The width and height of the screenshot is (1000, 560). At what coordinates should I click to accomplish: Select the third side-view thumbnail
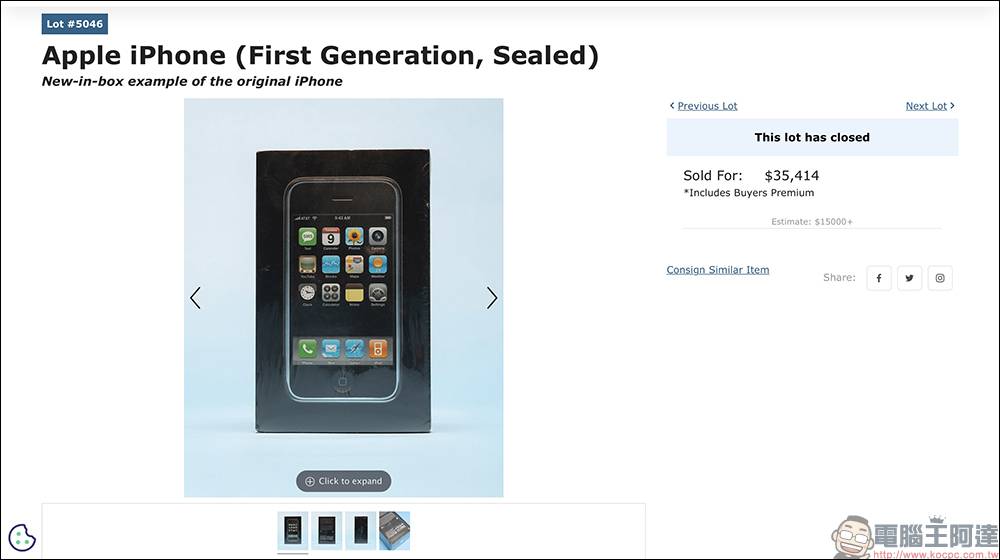(x=360, y=531)
